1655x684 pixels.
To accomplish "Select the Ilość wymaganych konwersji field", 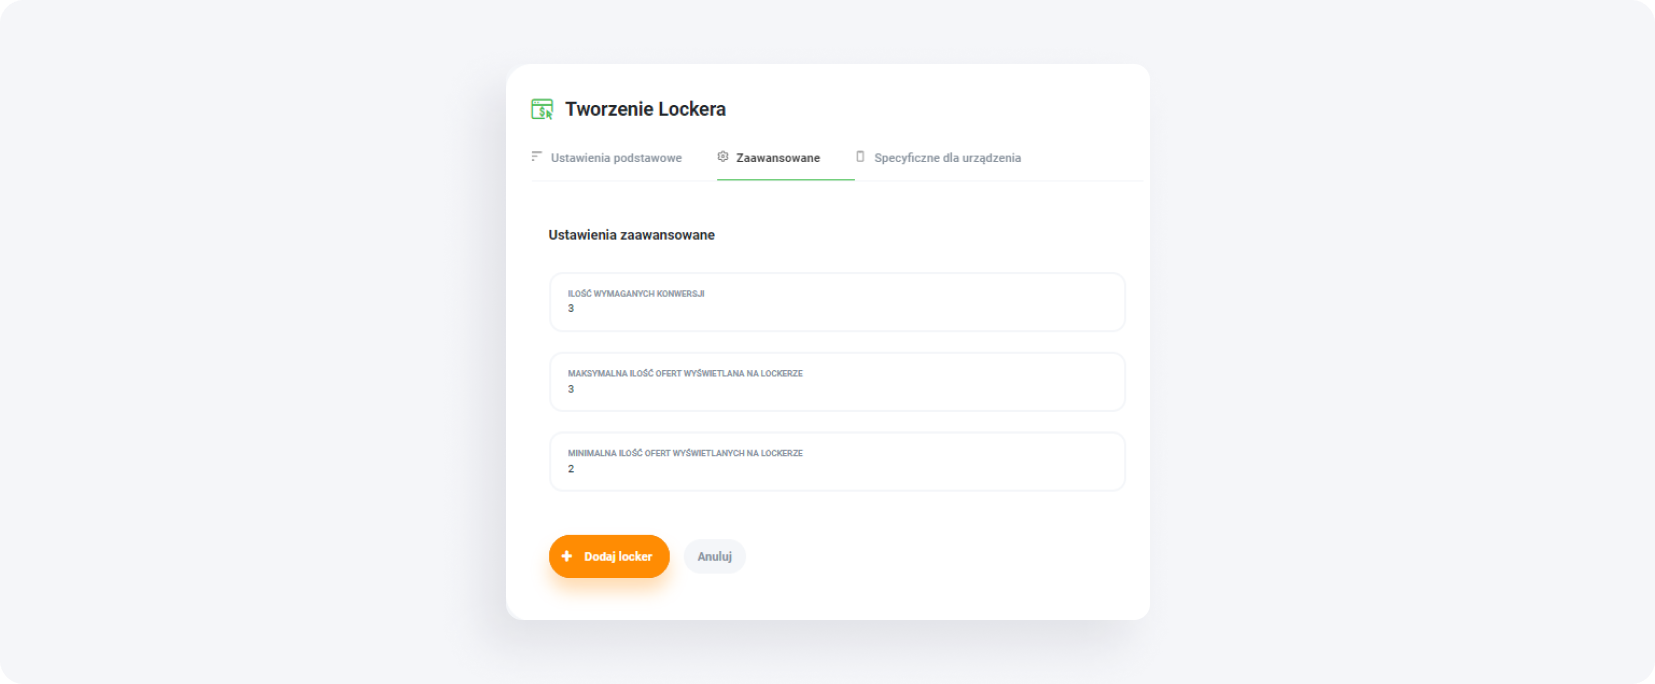I will point(836,302).
